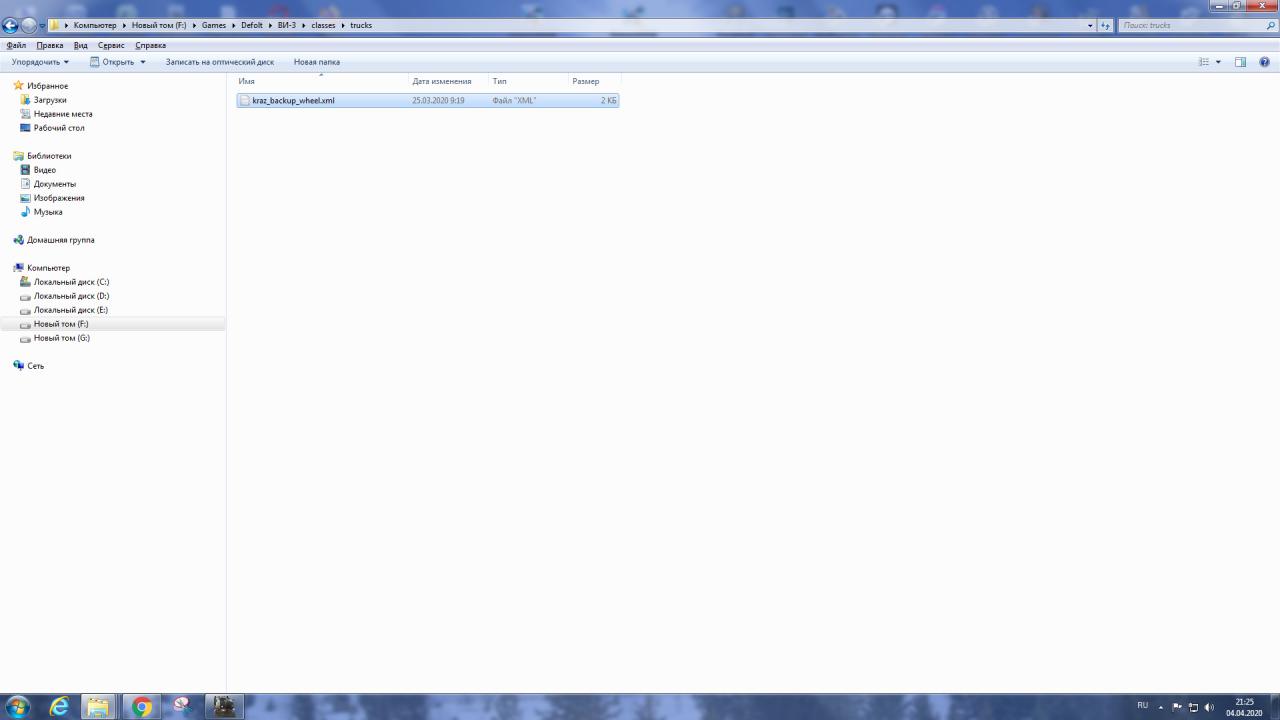Viewport: 1280px width, 720px height.
Task: Select Локальный диск (D:) in navigation pane
Action: coord(71,296)
